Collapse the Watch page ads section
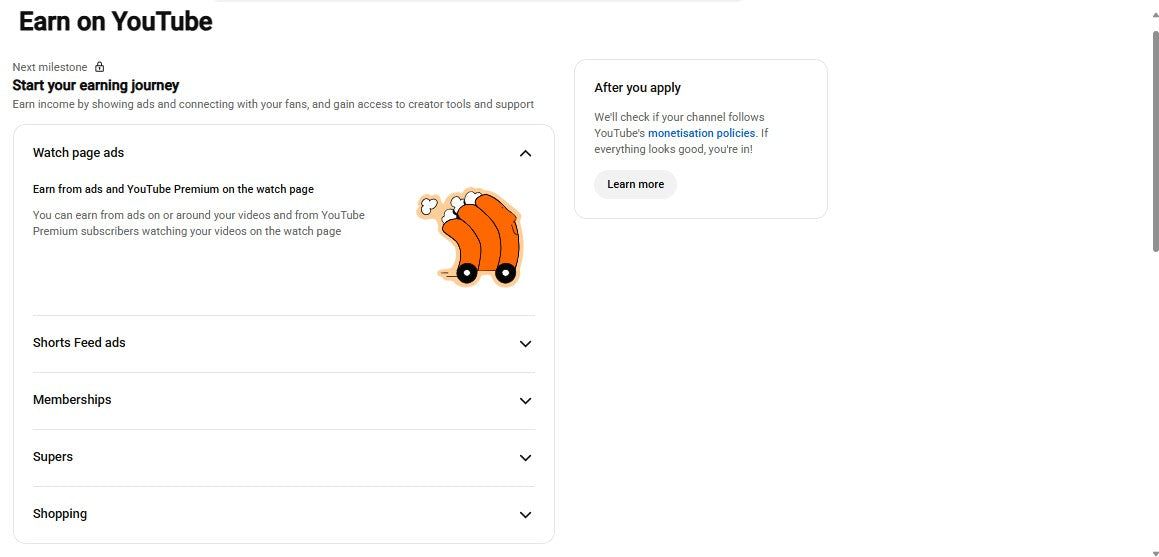Image resolution: width=1159 pixels, height=557 pixels. [526, 154]
